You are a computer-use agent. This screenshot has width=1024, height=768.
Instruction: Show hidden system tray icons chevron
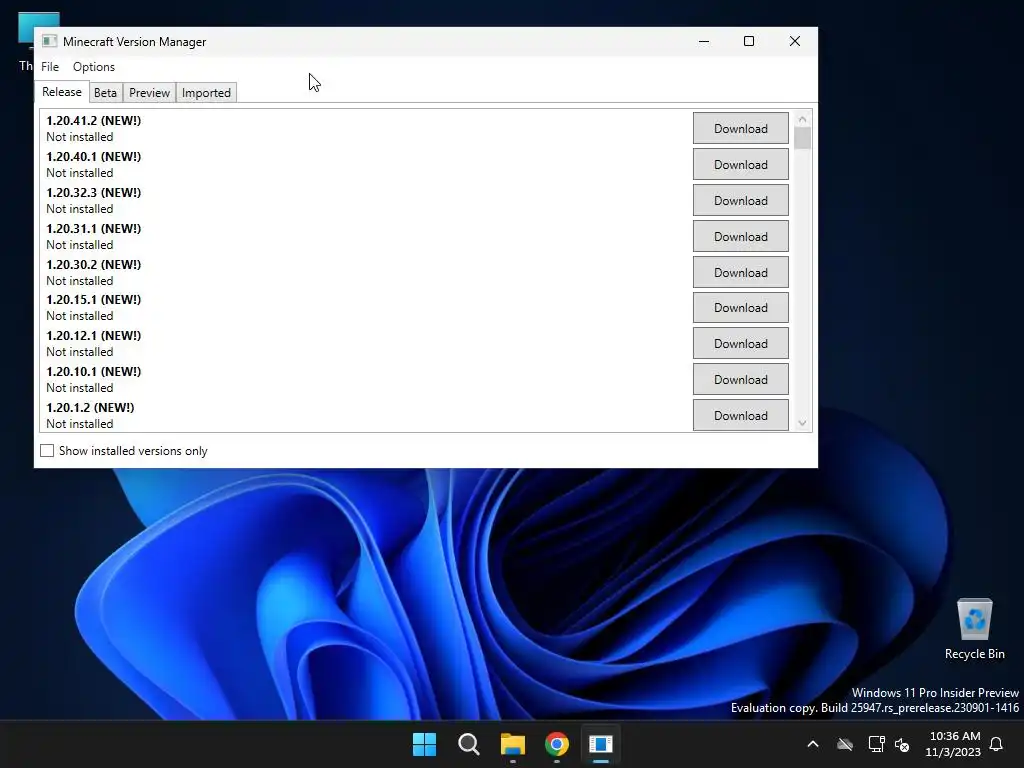coord(813,744)
